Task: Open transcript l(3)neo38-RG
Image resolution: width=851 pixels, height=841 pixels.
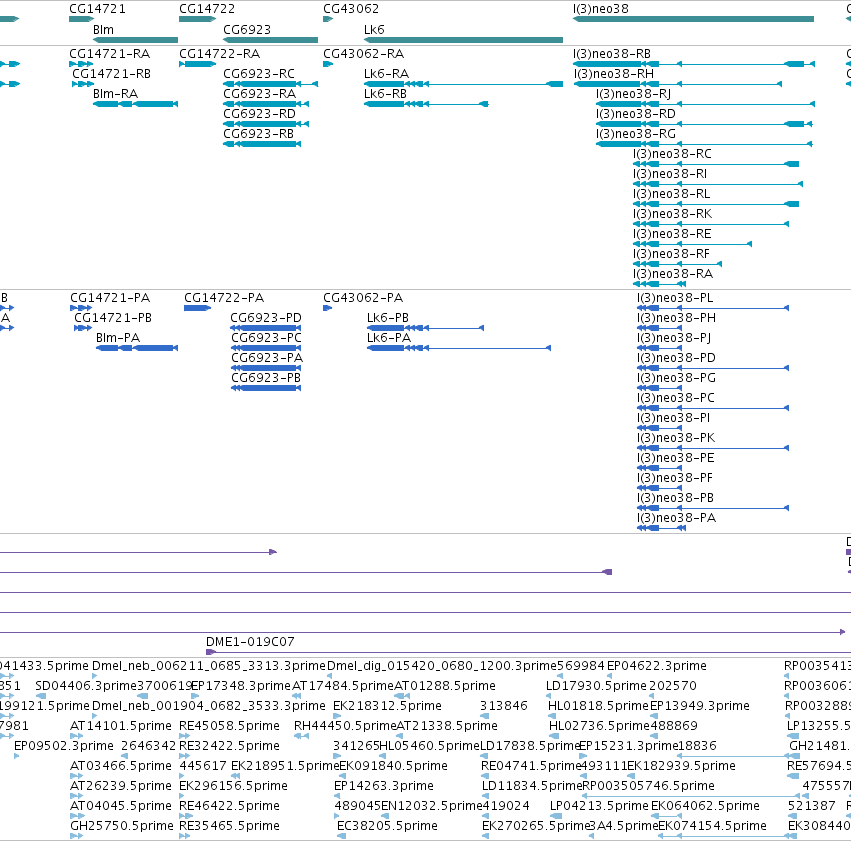Action: [636, 134]
